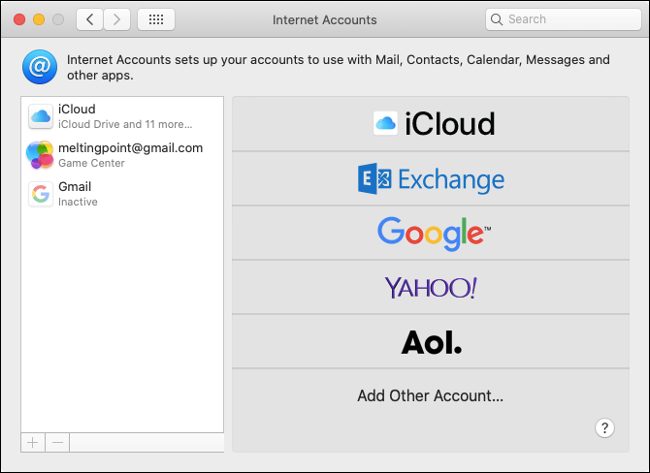Add an account with the plus button
Screen dimensions: 650x473
[x=33, y=442]
